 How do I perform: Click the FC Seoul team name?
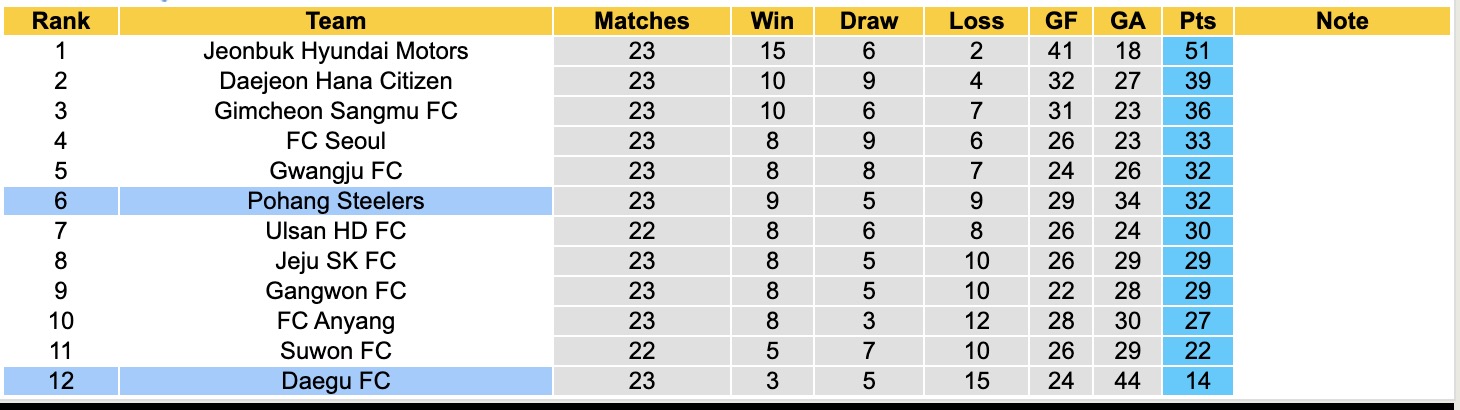(336, 141)
